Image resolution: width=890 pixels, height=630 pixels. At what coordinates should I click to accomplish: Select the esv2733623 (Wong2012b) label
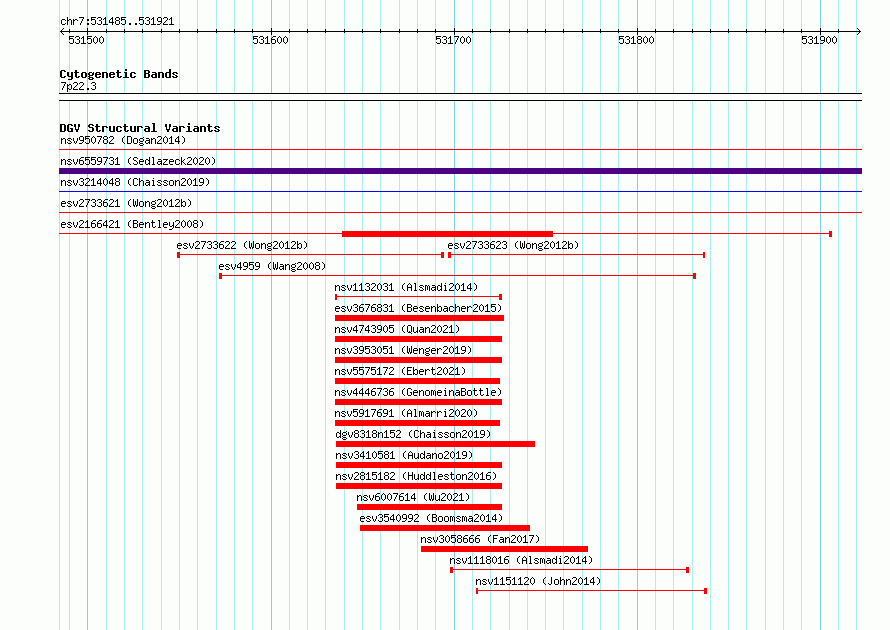[513, 245]
